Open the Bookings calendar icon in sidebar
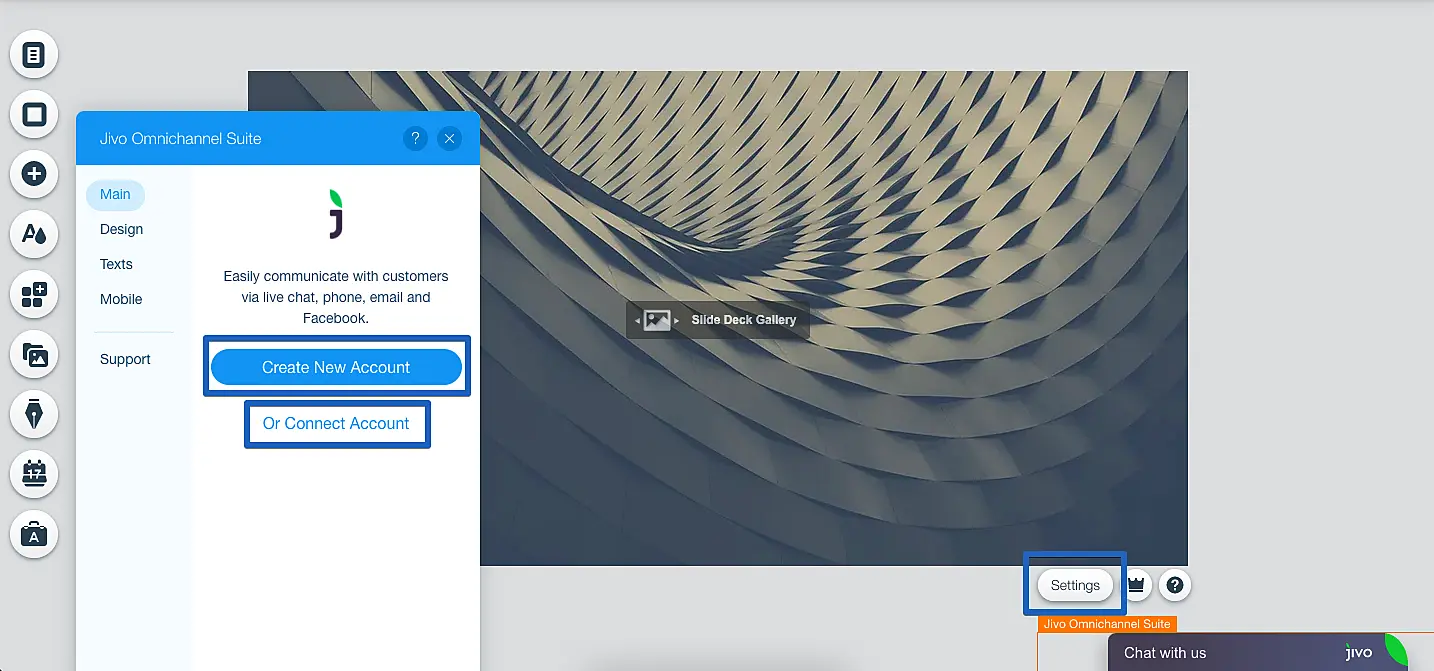Image resolution: width=1434 pixels, height=671 pixels. pos(34,474)
